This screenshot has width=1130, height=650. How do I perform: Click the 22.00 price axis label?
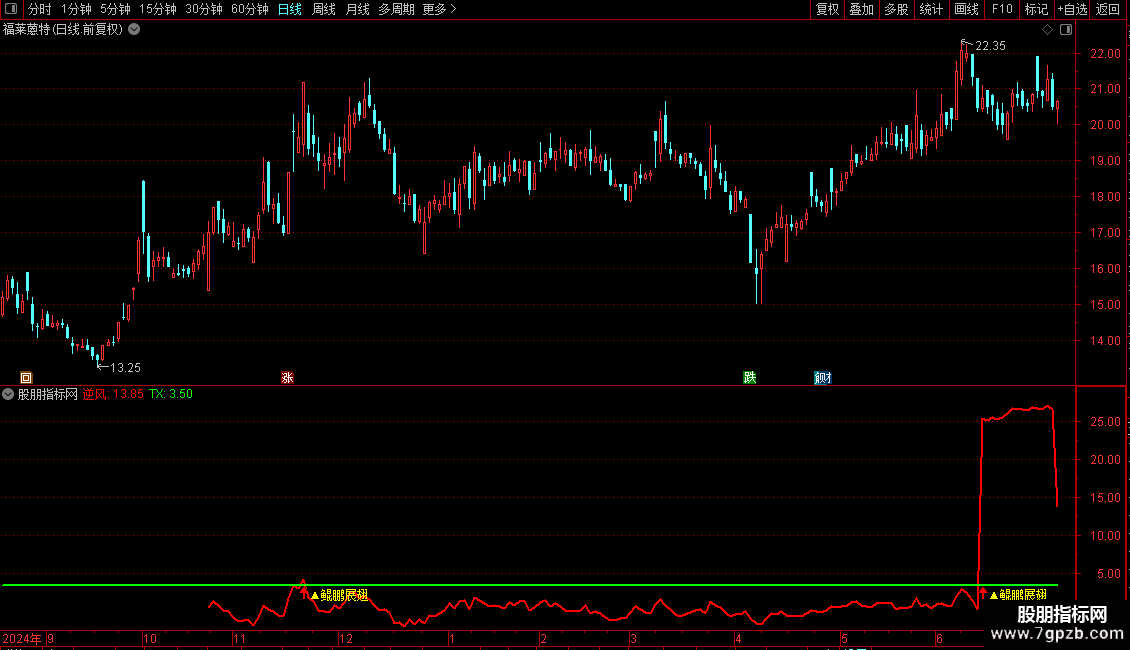[x=1105, y=53]
